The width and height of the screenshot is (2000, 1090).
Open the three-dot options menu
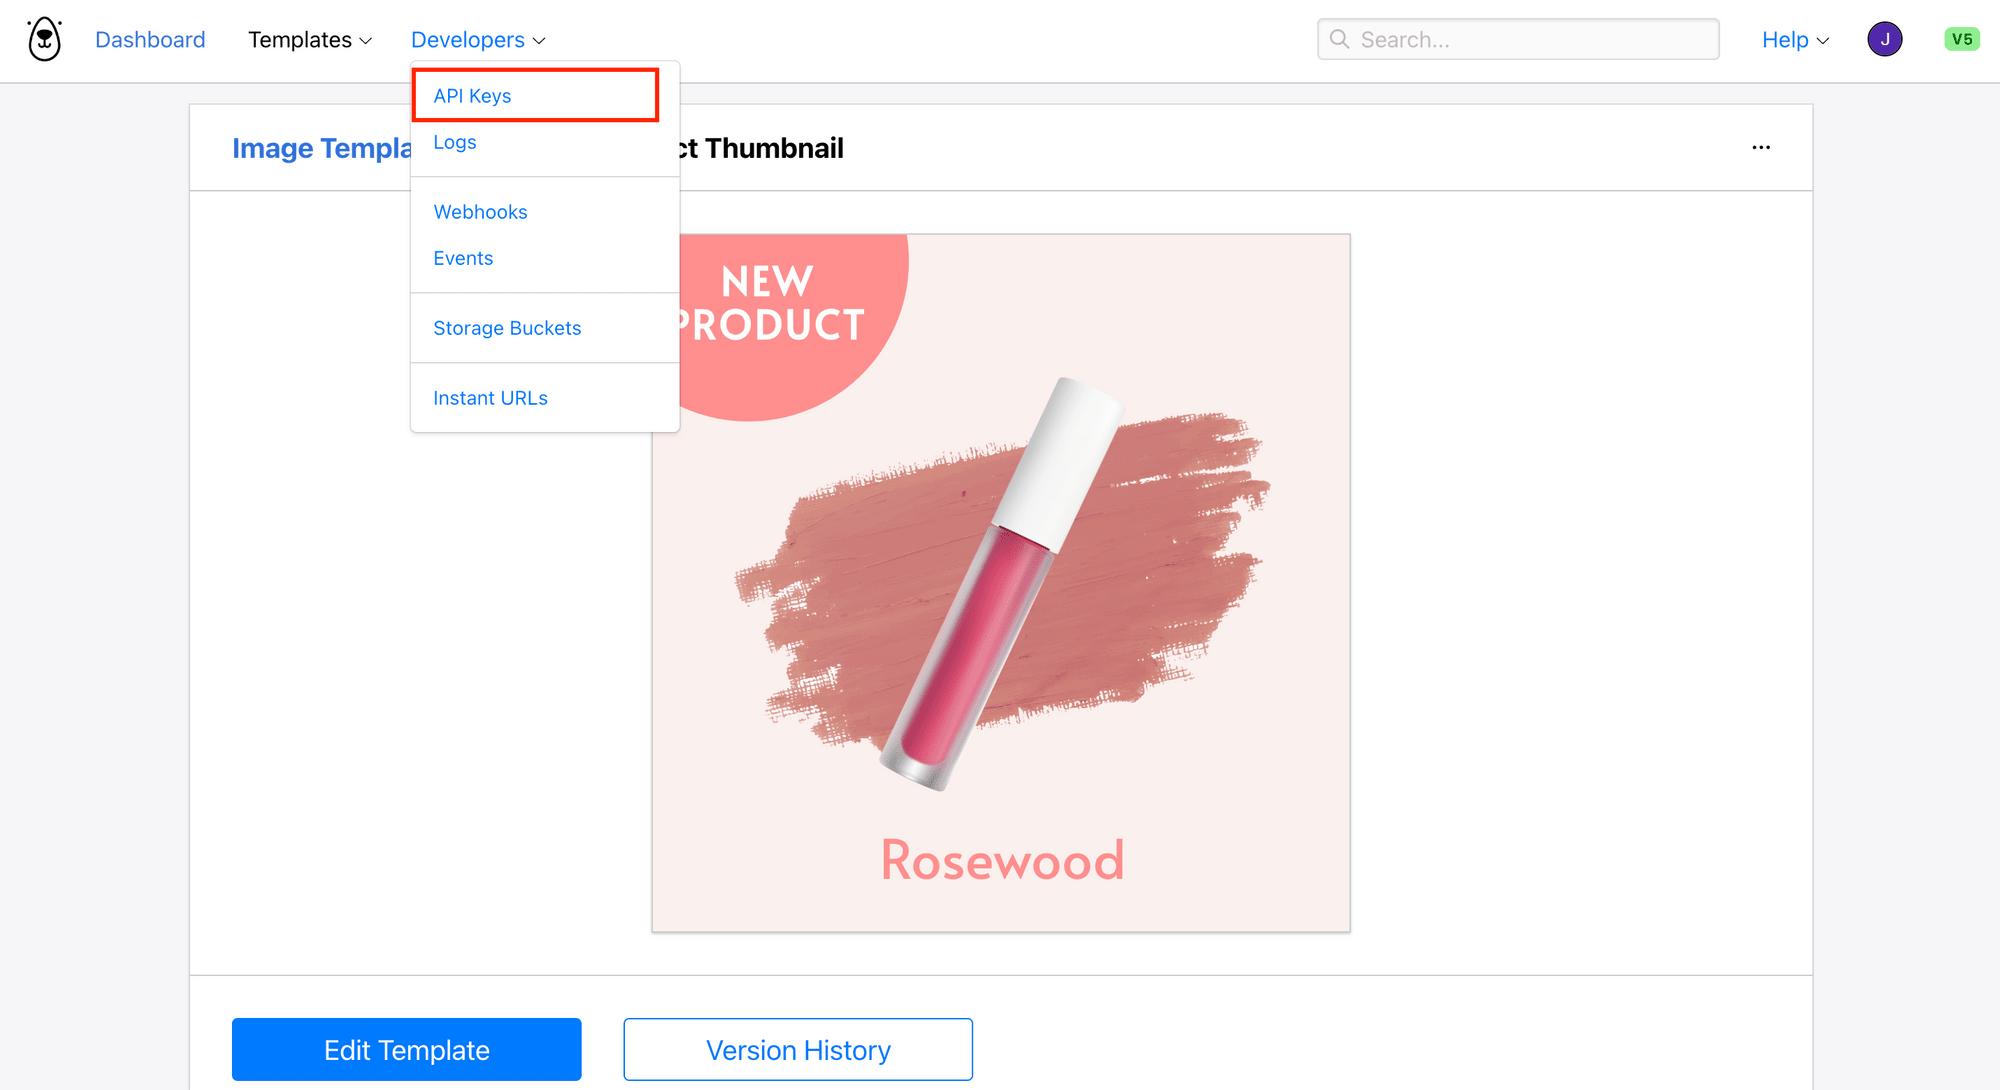coord(1761,147)
